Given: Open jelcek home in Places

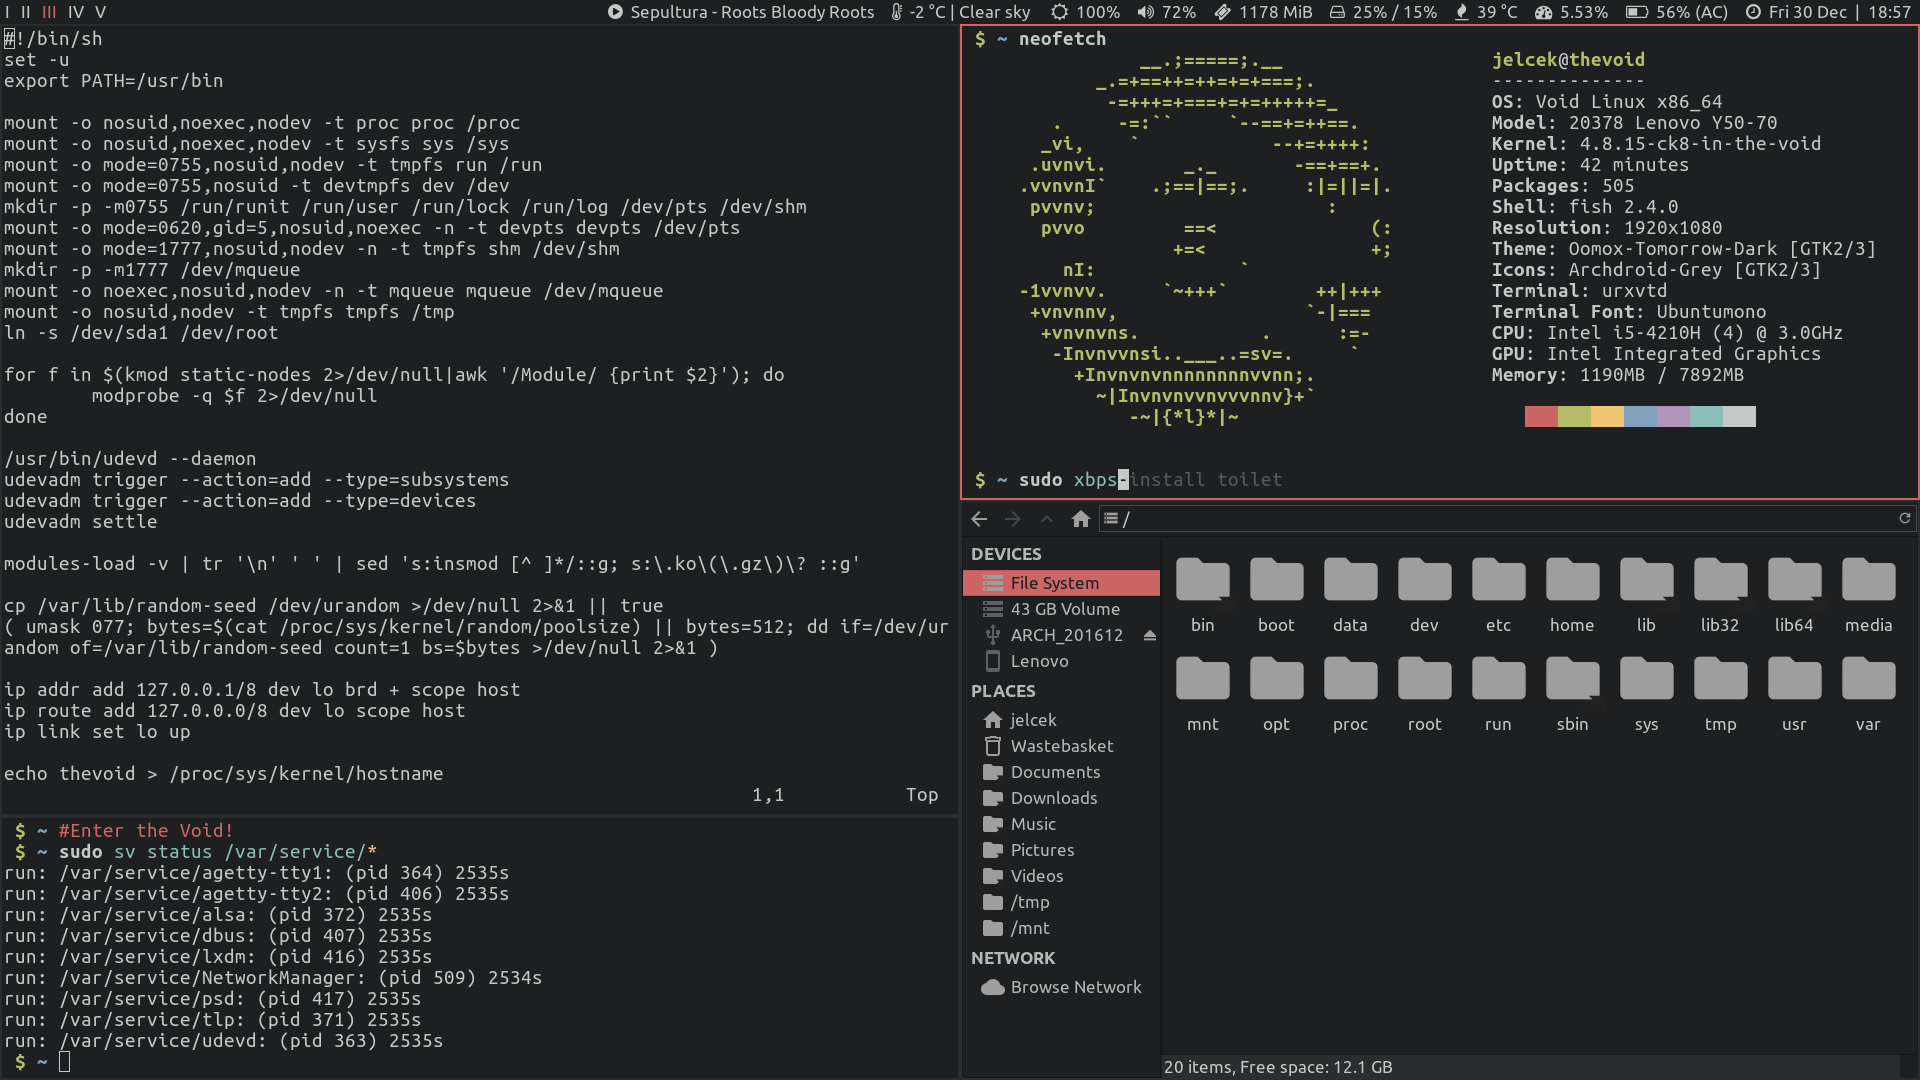Looking at the screenshot, I should point(1061,720).
